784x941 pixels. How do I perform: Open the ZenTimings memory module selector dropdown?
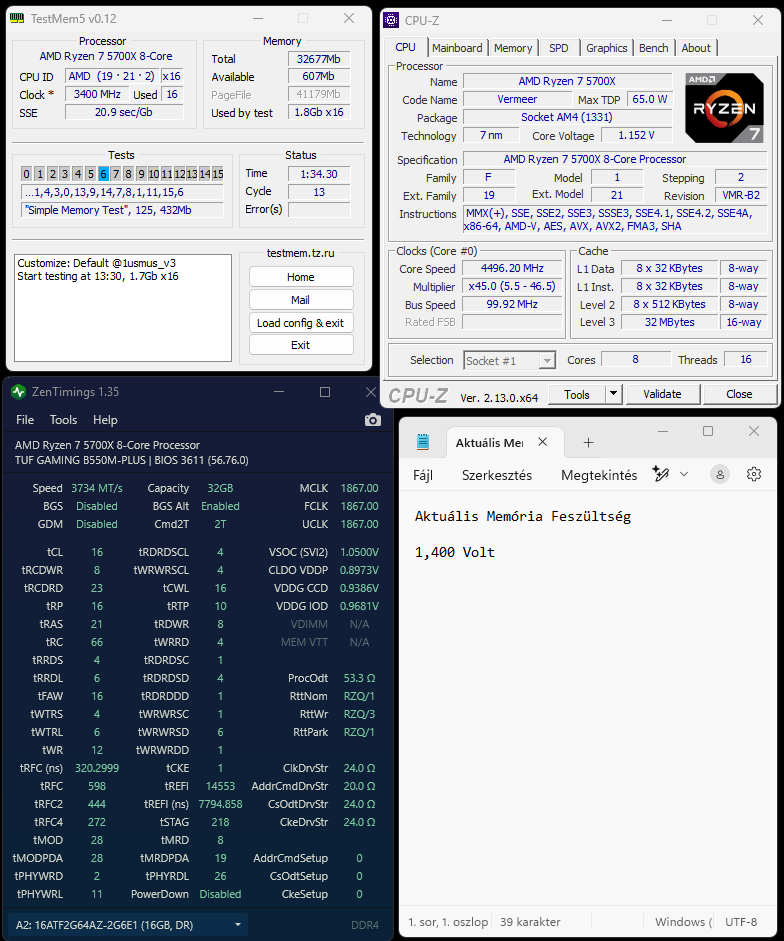[128, 925]
